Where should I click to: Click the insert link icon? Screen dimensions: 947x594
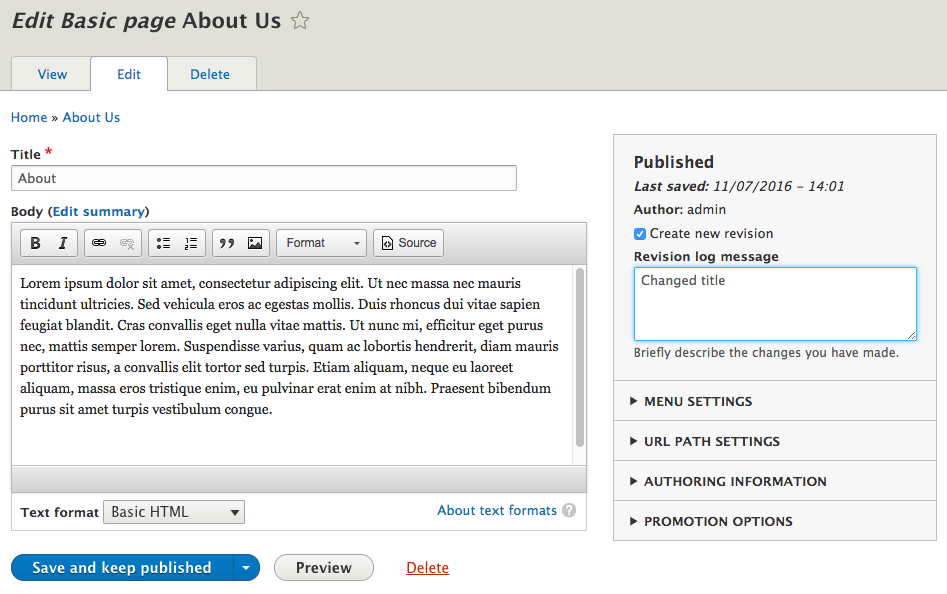(x=99, y=243)
